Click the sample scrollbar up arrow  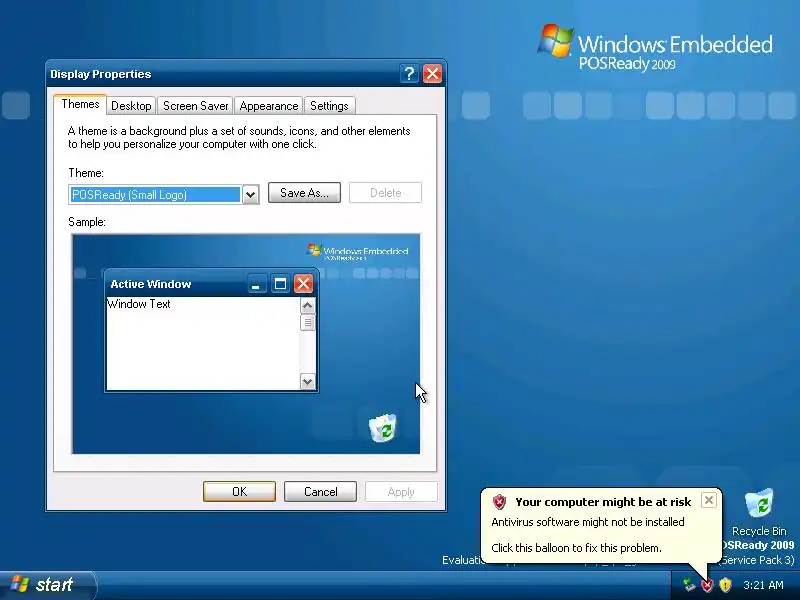307,306
